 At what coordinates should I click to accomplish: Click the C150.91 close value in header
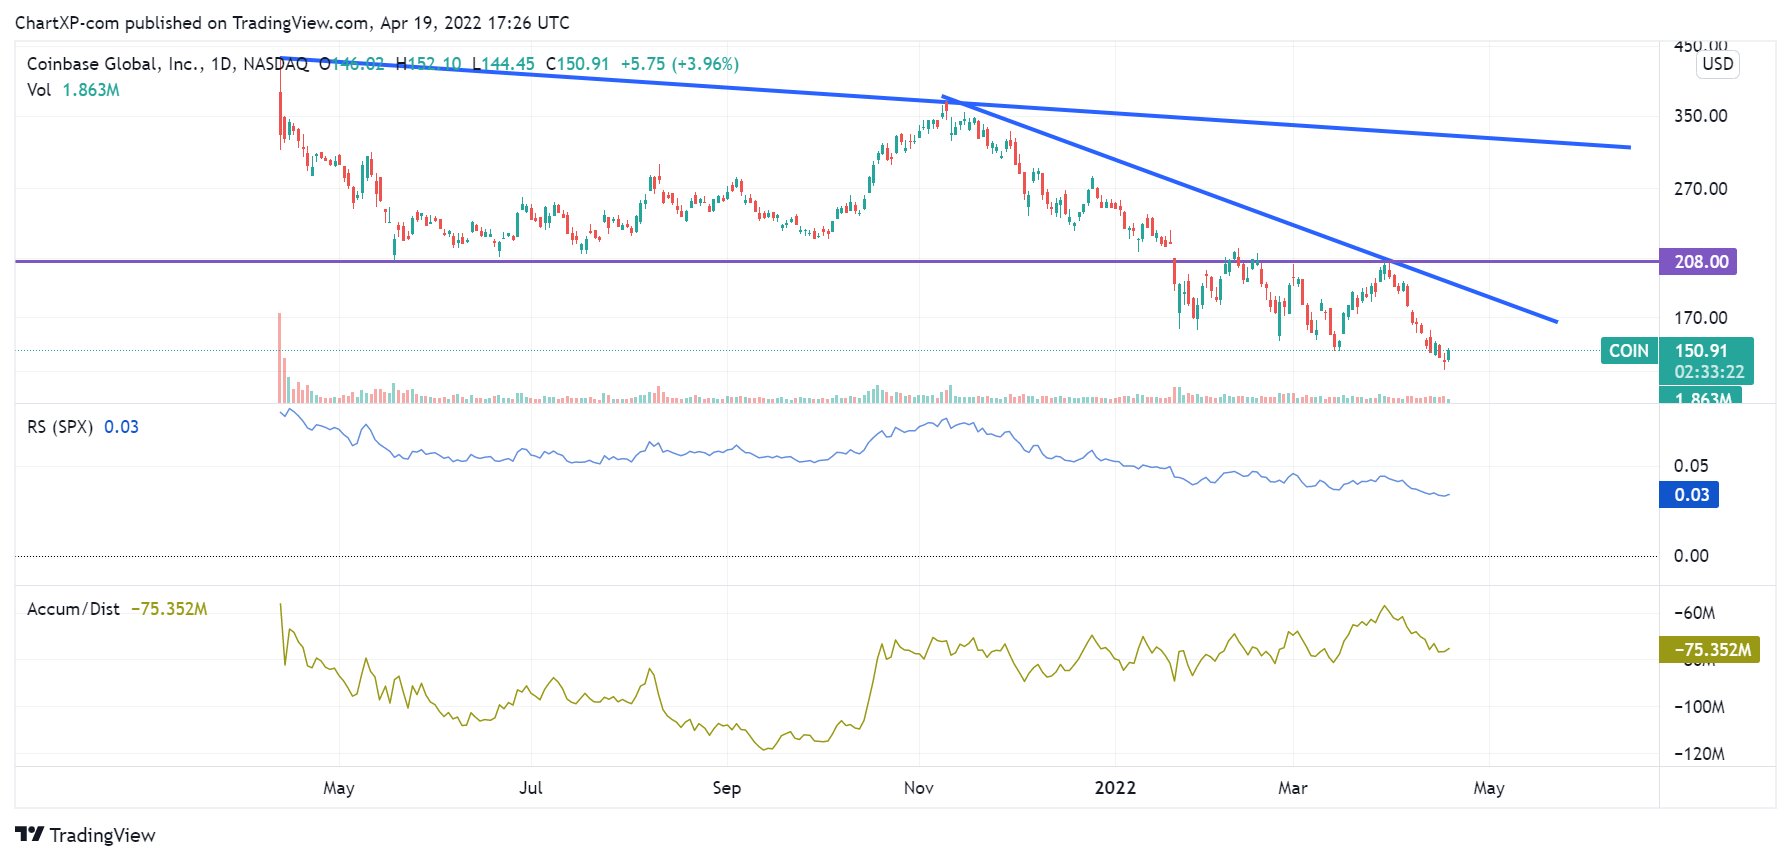(x=577, y=64)
